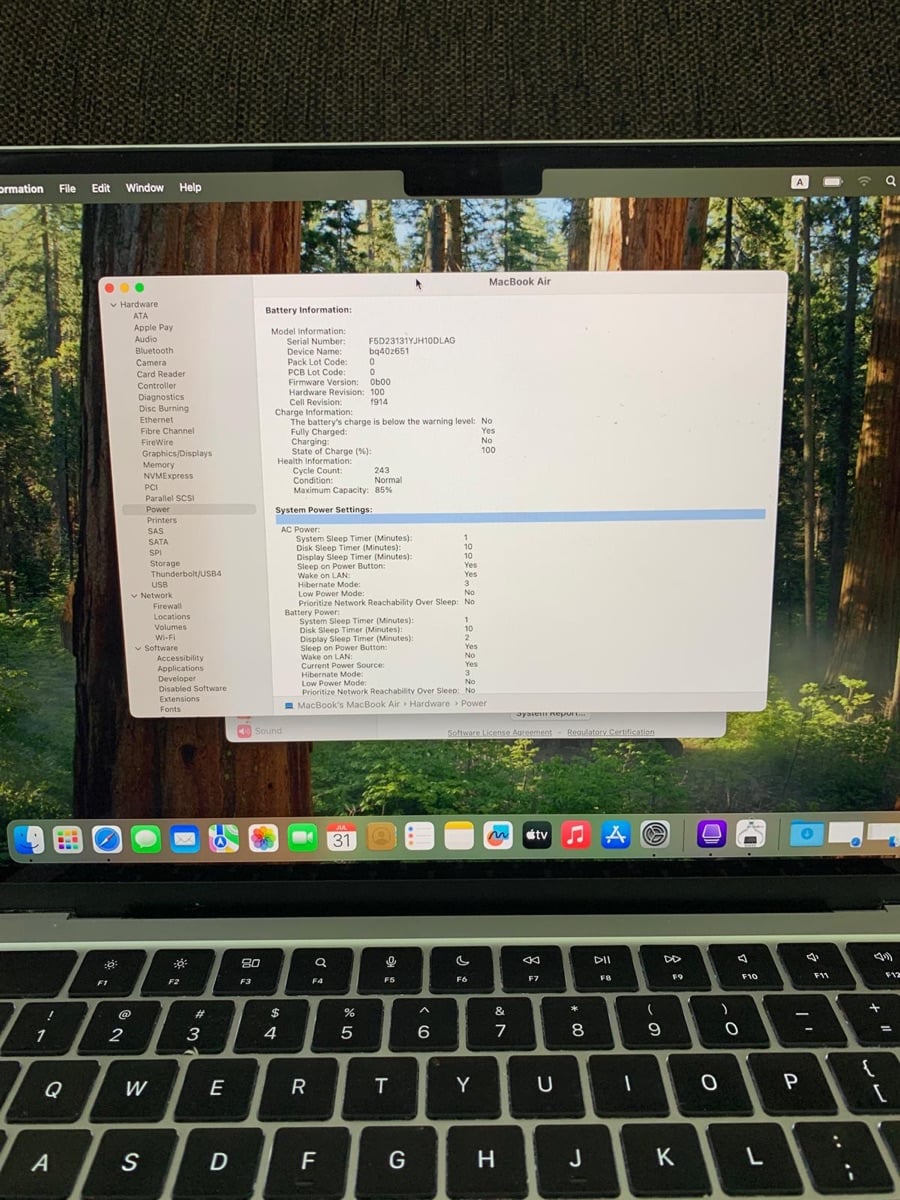Image resolution: width=900 pixels, height=1200 pixels.
Task: Open Finder from the Dock
Action: tap(29, 839)
